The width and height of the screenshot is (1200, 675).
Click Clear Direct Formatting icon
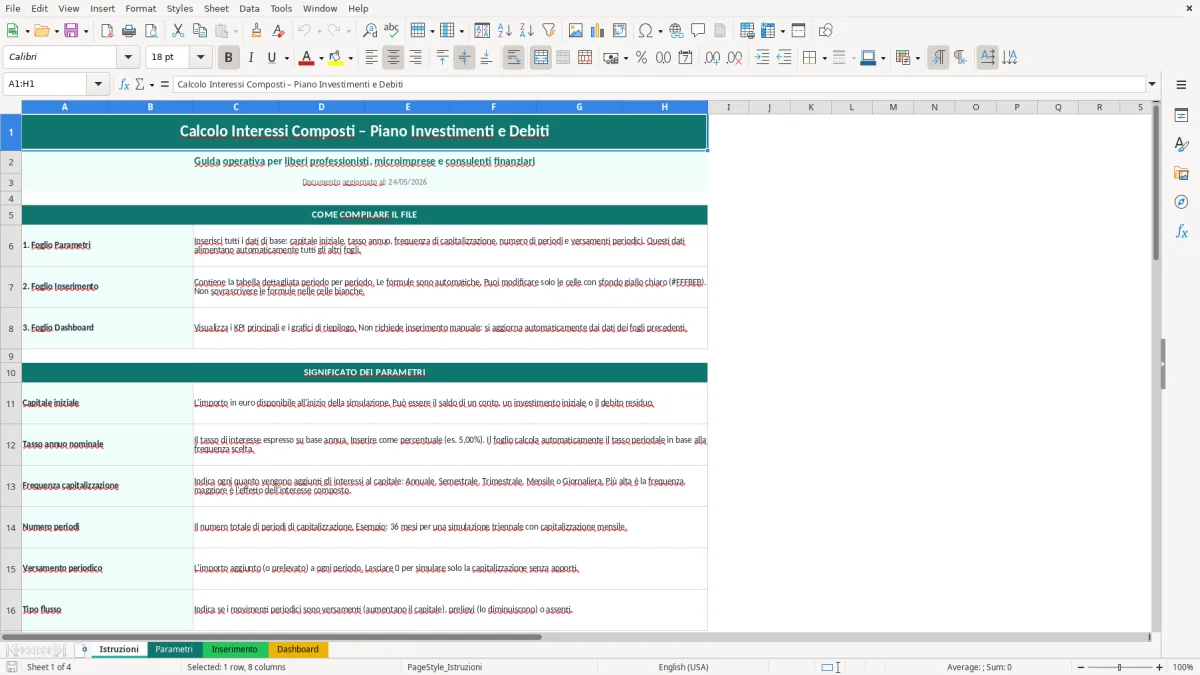pos(278,31)
